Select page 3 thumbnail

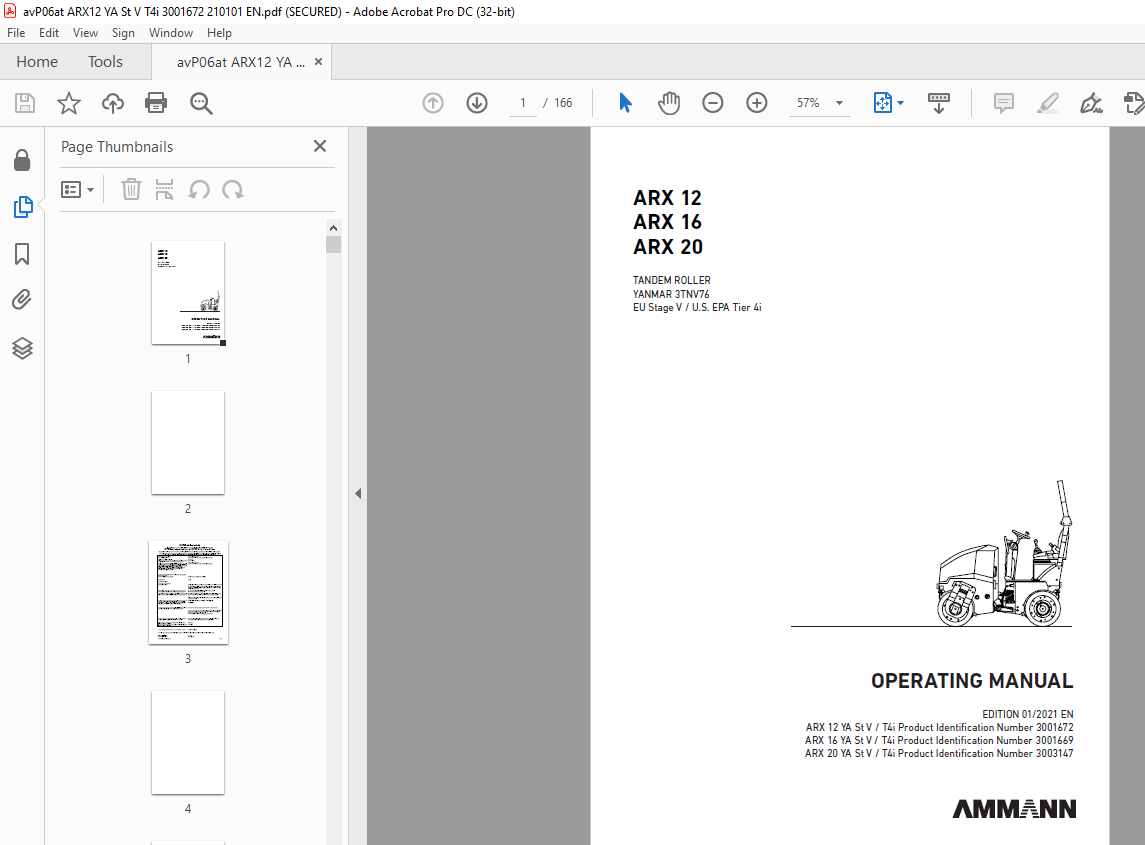pos(188,592)
